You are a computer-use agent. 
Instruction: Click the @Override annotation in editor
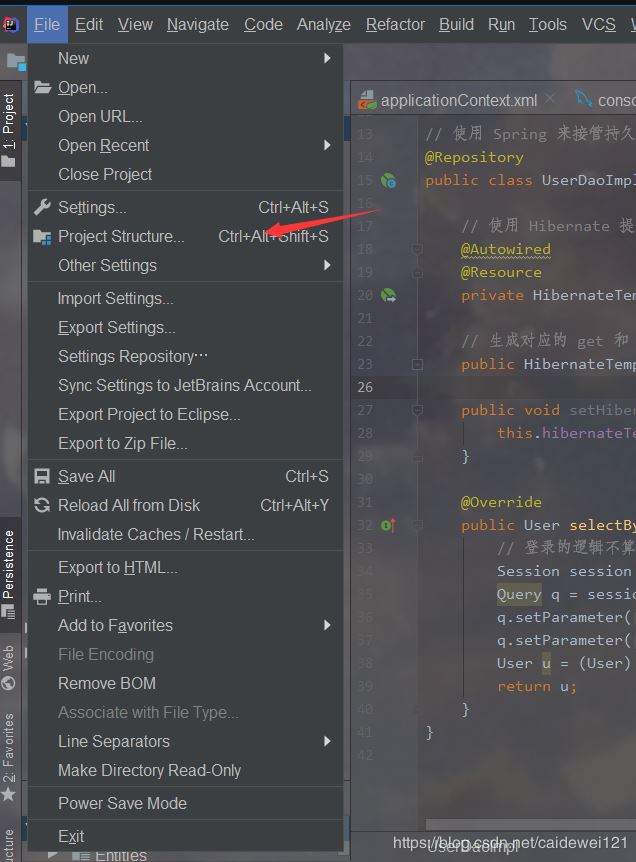coord(501,502)
